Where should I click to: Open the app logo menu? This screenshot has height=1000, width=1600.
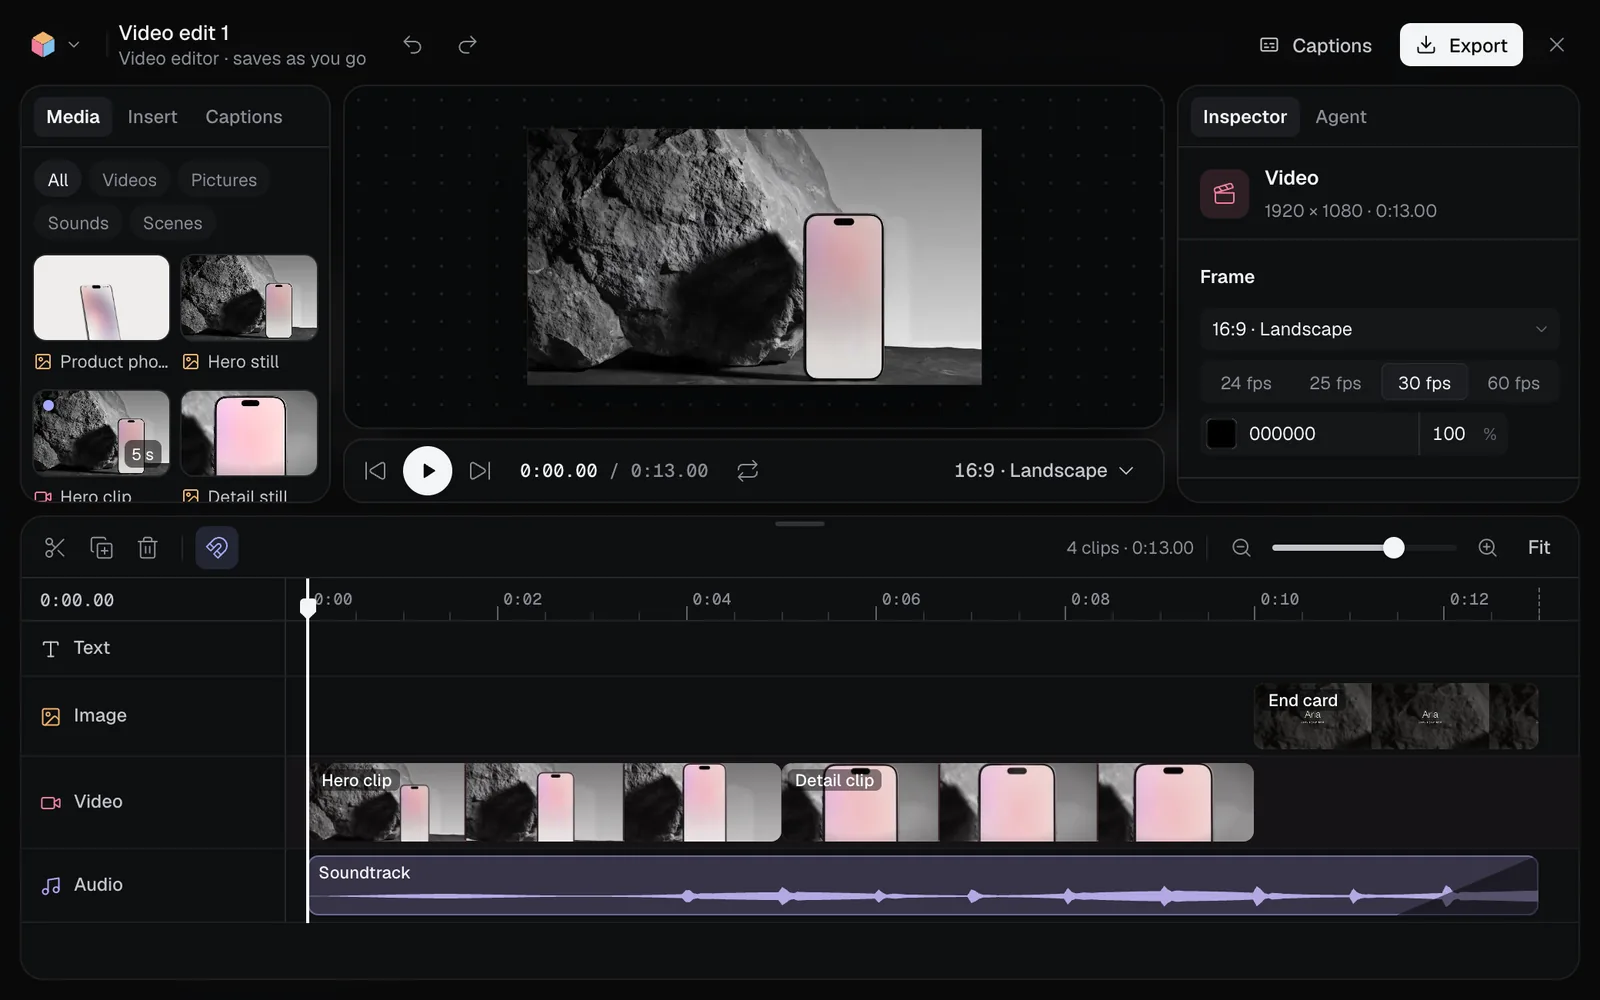55,45
